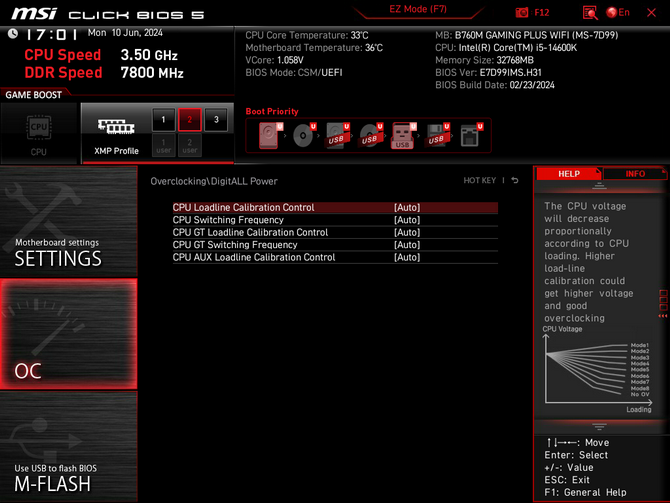Open the M-FLASH BIOS flash section
This screenshot has width=670, height=503.
(68, 446)
